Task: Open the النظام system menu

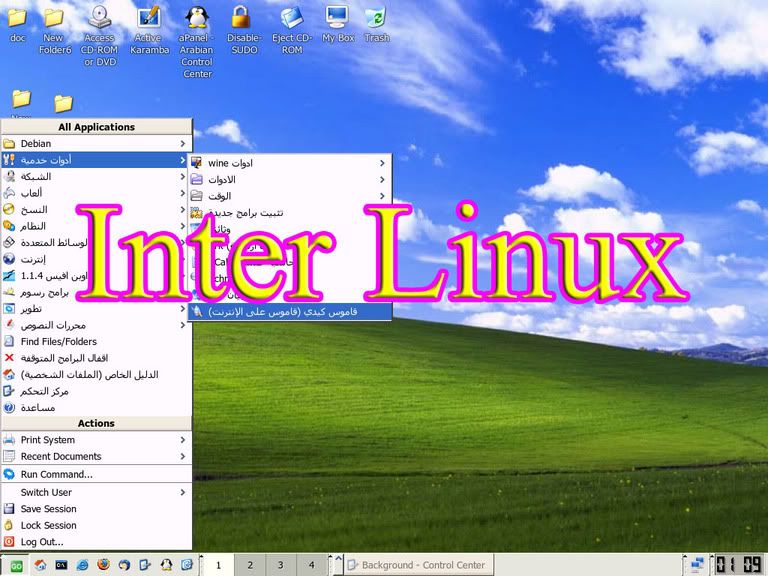Action: [96, 226]
